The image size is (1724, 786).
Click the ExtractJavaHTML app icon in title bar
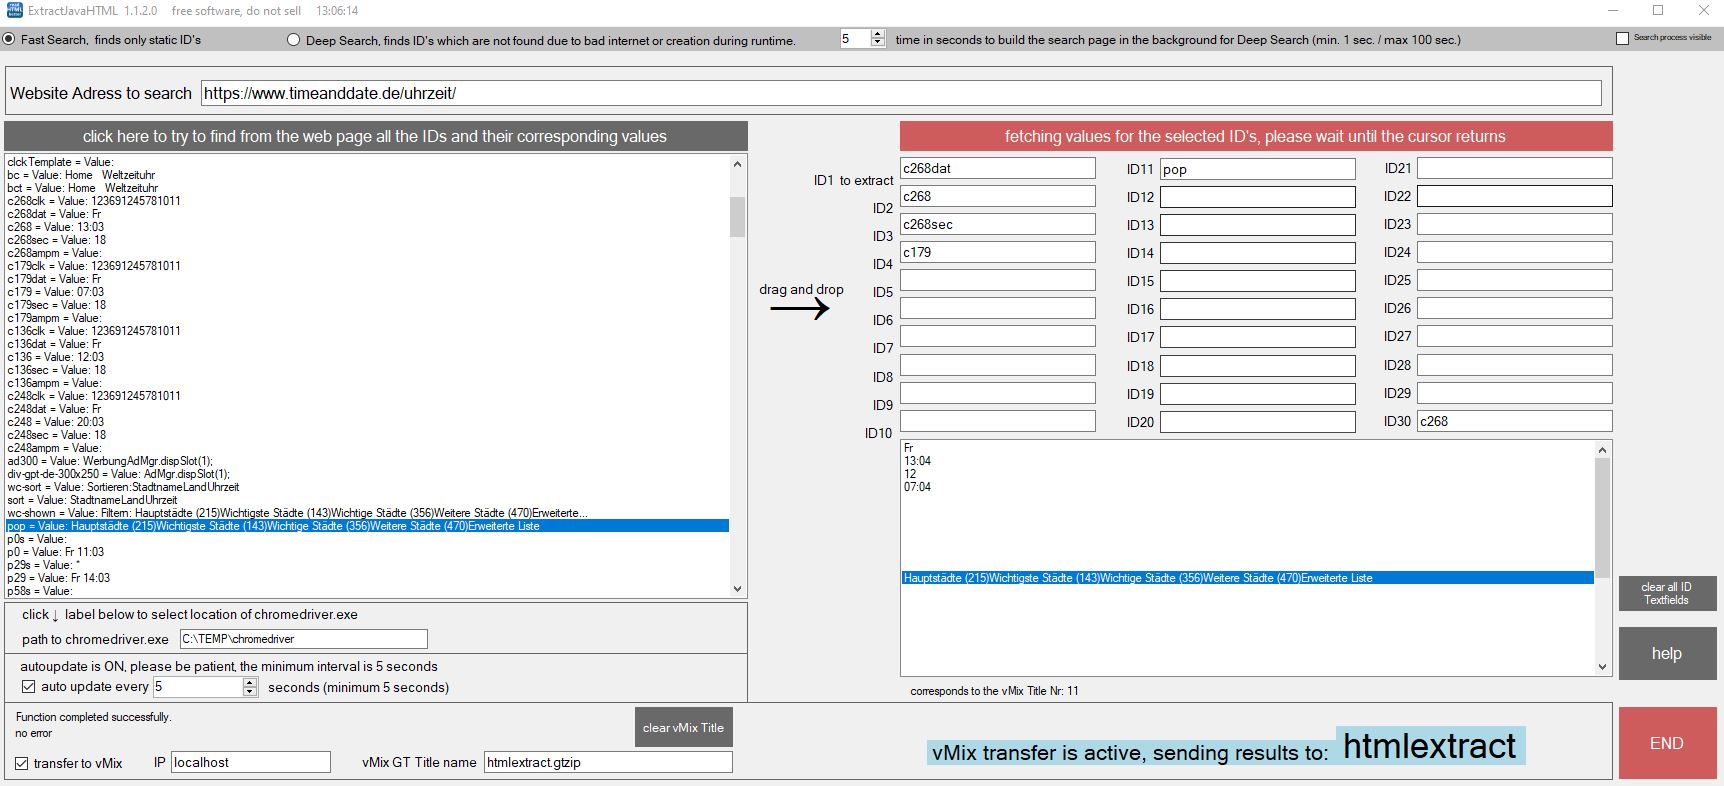[14, 11]
